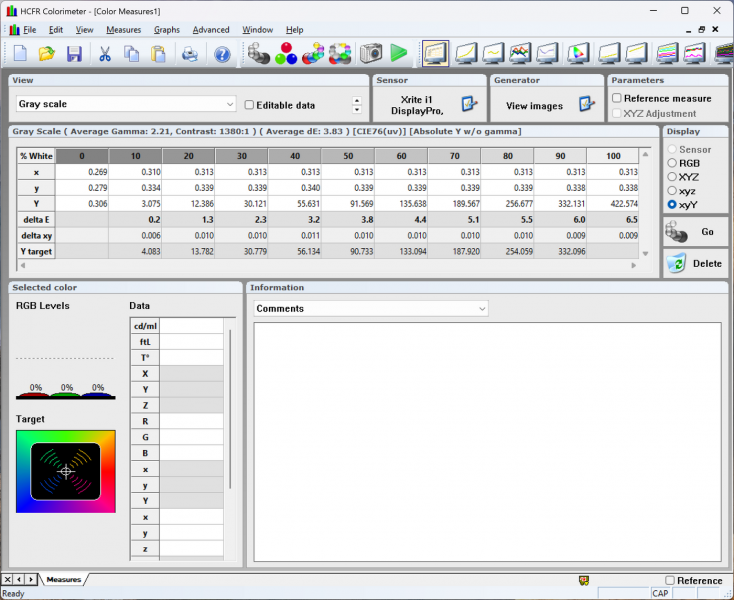The height and width of the screenshot is (600, 734).
Task: Click the Print toolbar icon
Action: click(189, 54)
